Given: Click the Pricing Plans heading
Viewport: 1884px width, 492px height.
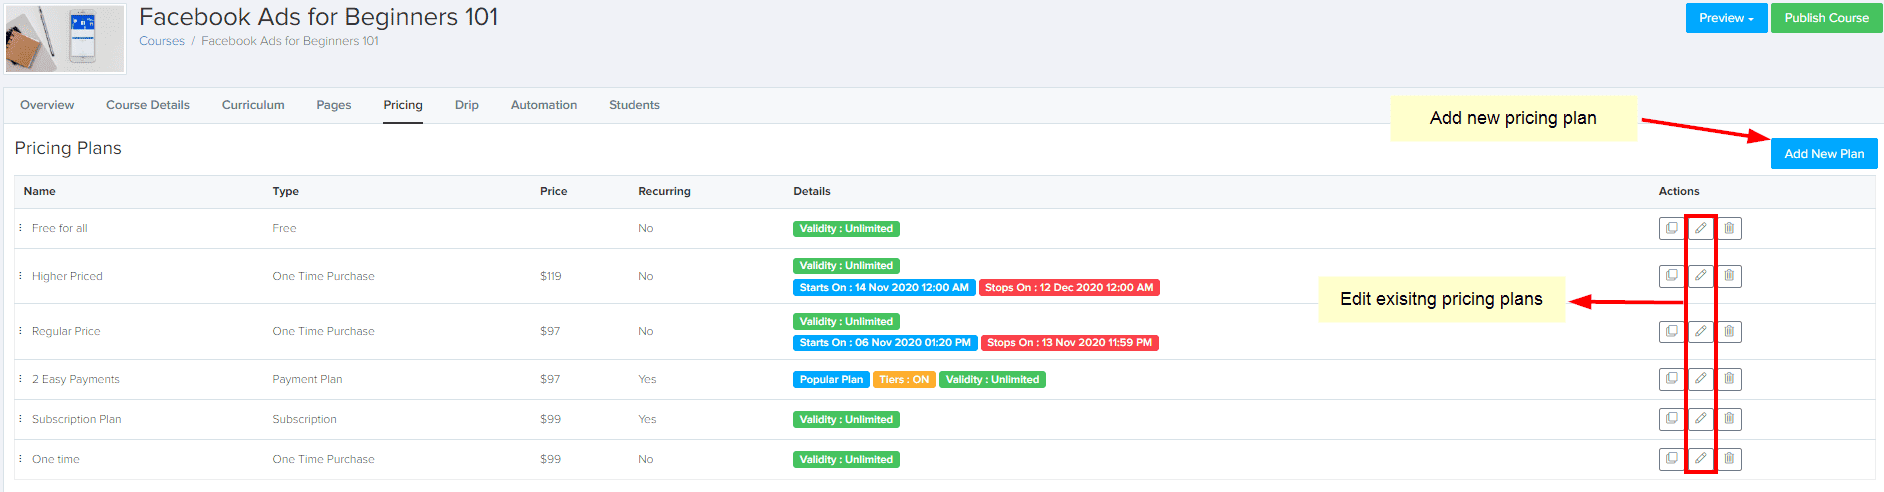Looking at the screenshot, I should (68, 148).
